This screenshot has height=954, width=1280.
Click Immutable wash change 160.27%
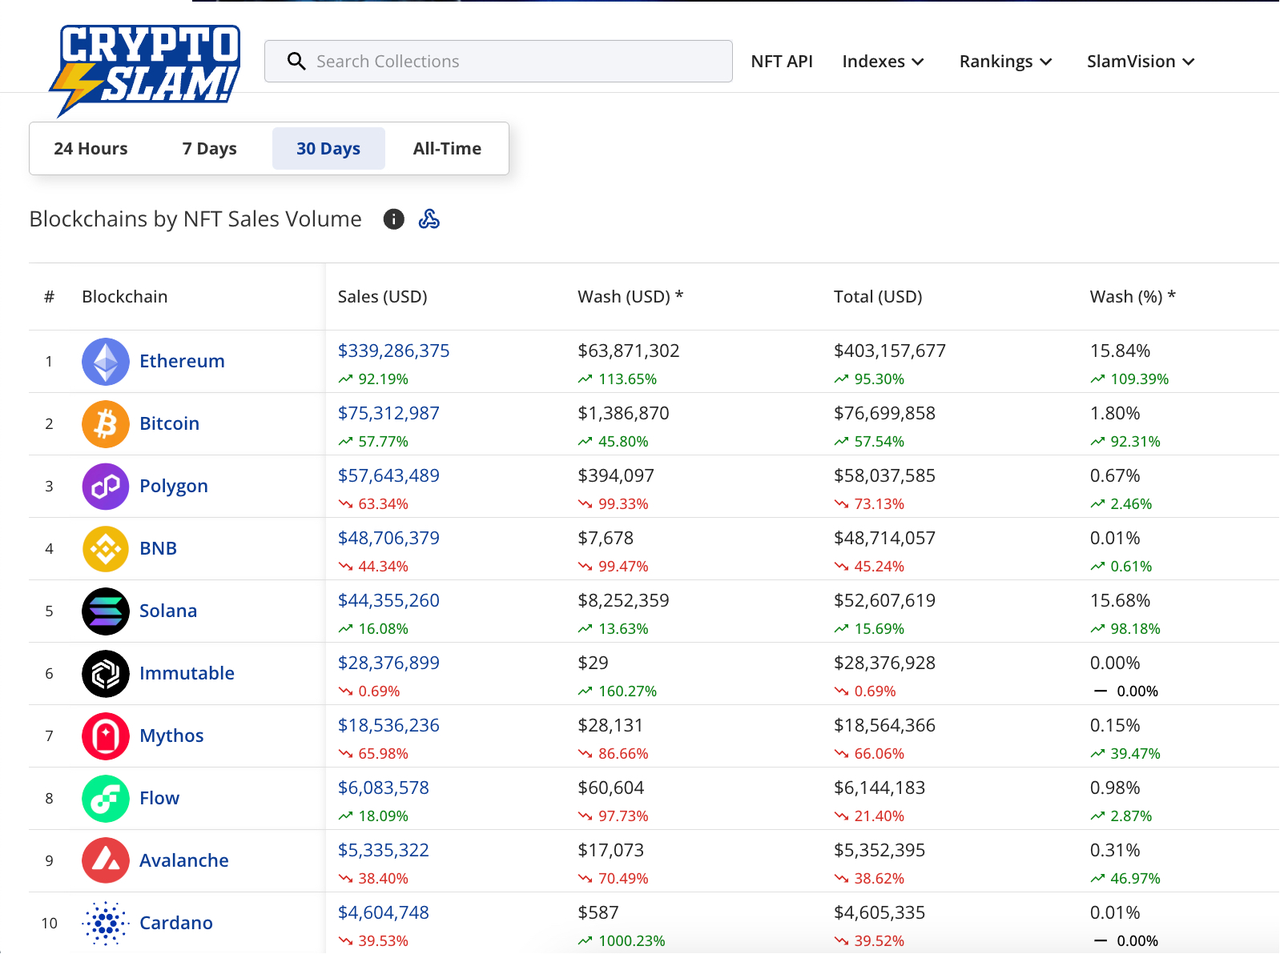[x=617, y=691]
